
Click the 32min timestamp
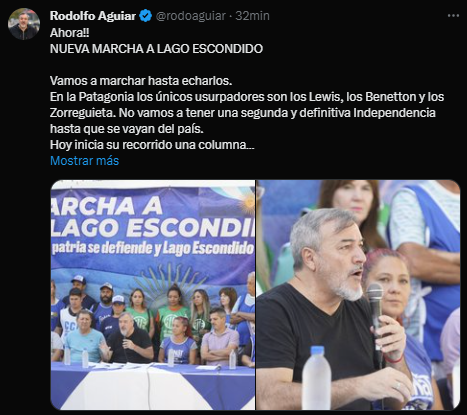point(252,16)
